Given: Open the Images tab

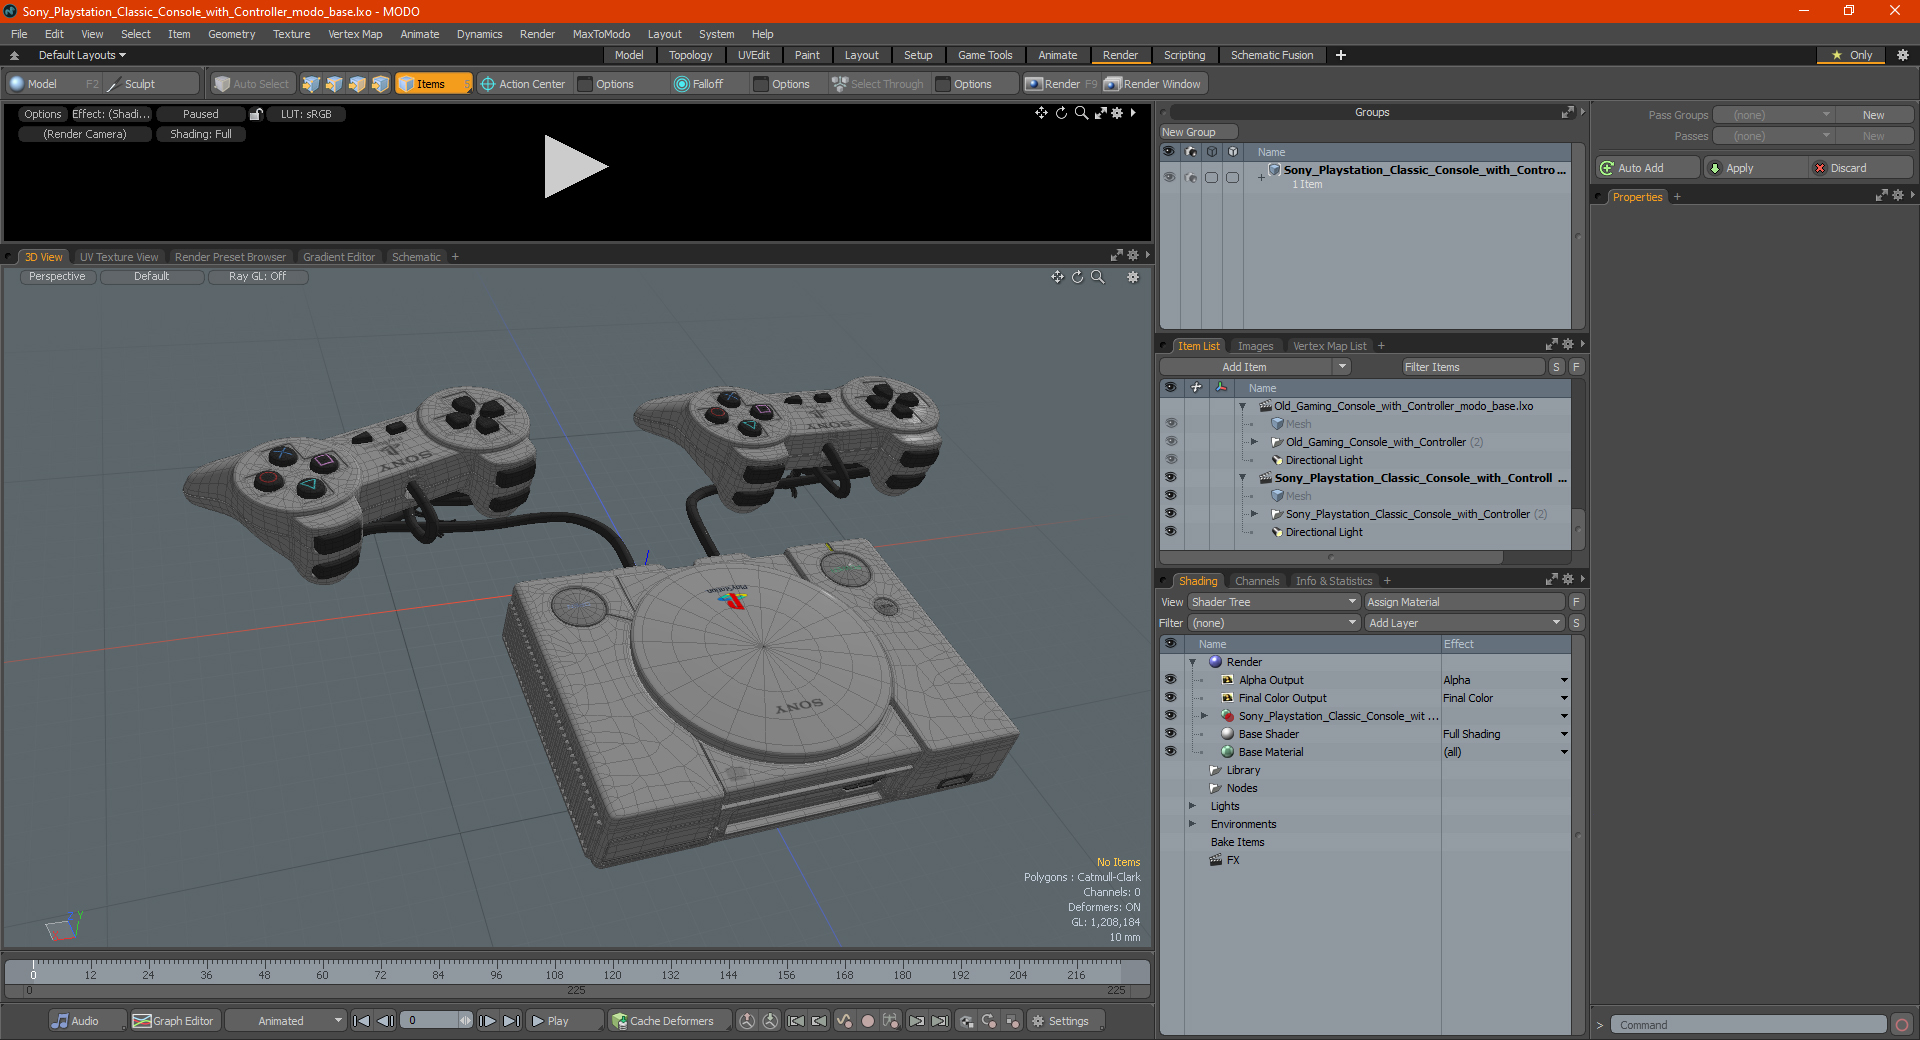Looking at the screenshot, I should 1255,346.
